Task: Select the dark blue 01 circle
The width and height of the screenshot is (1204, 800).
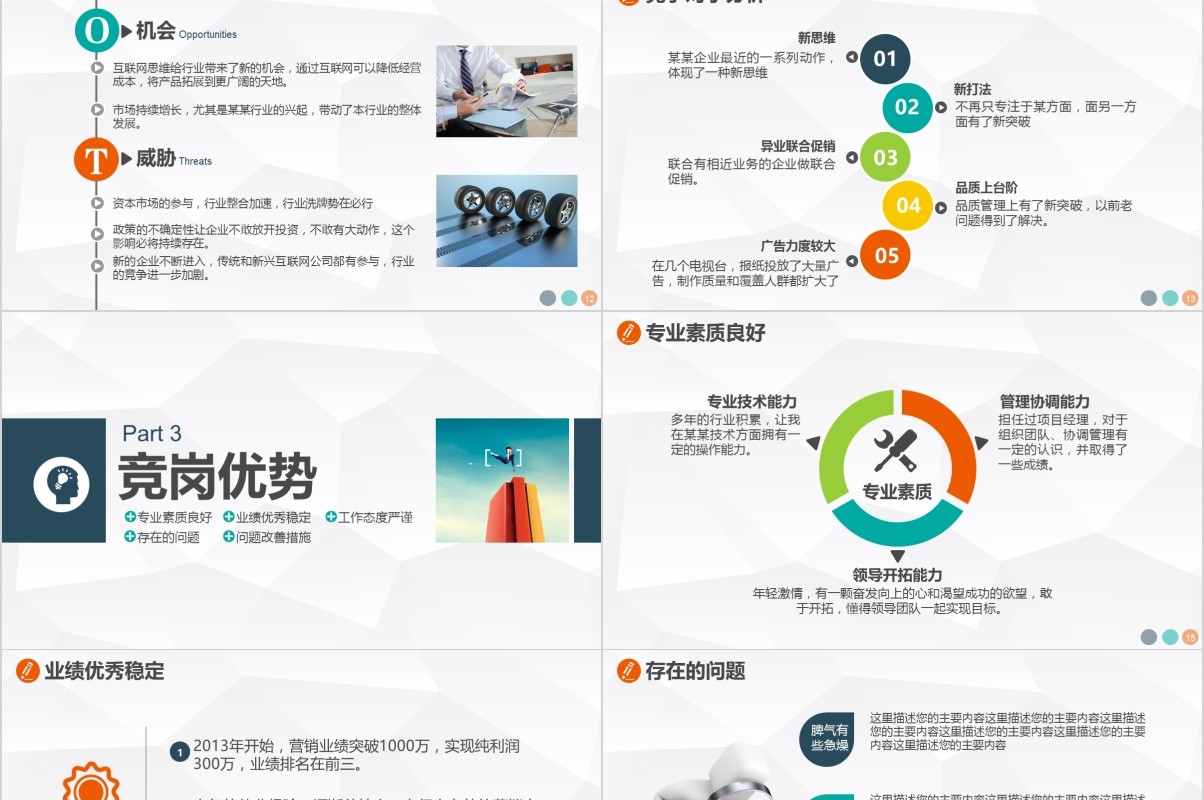Action: (885, 58)
